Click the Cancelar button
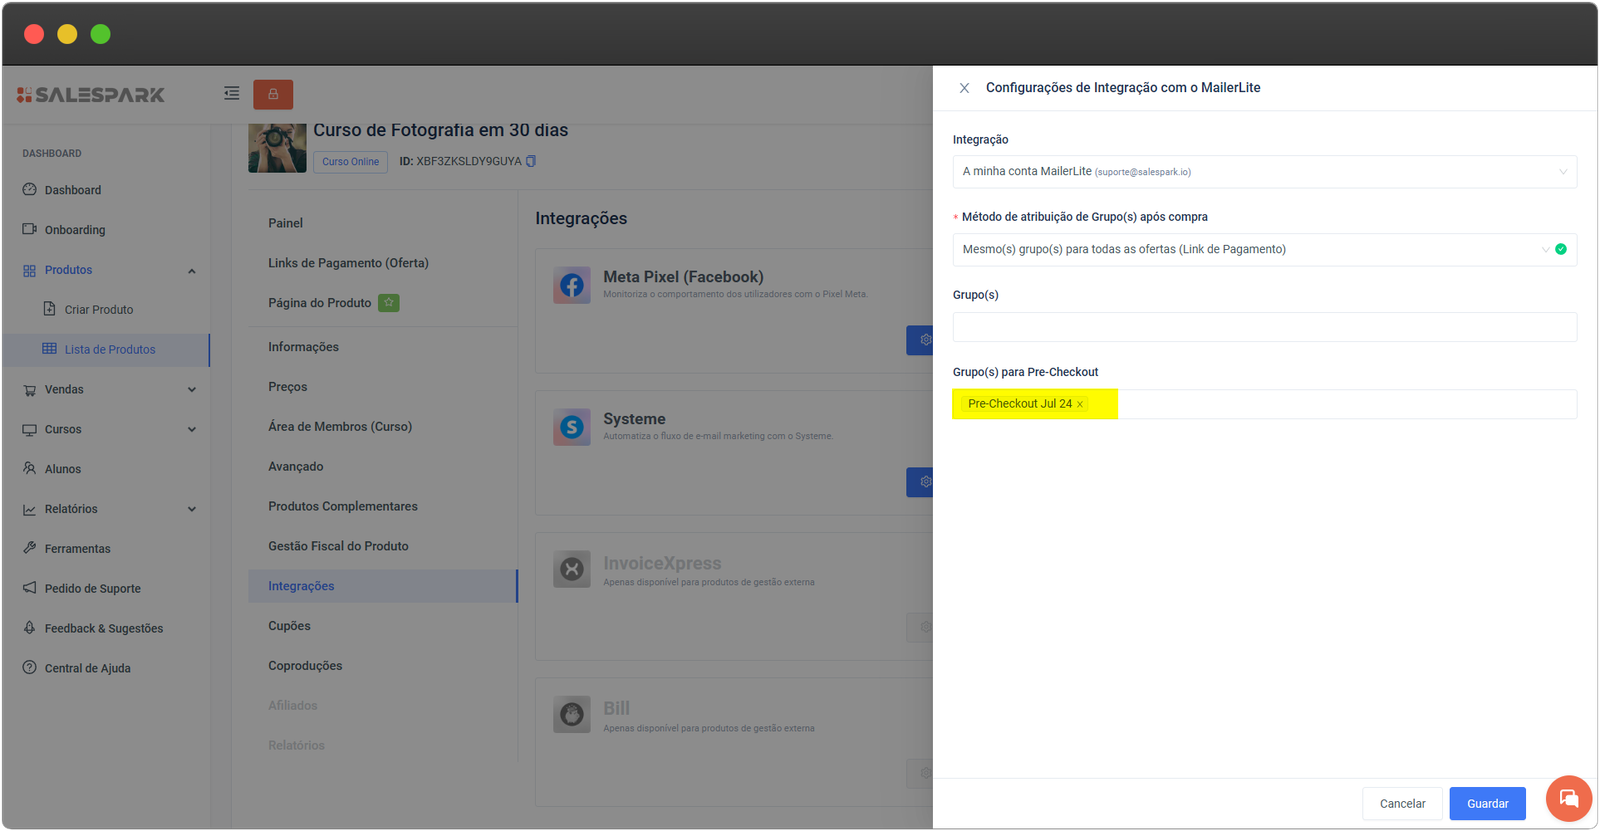 pyautogui.click(x=1402, y=804)
